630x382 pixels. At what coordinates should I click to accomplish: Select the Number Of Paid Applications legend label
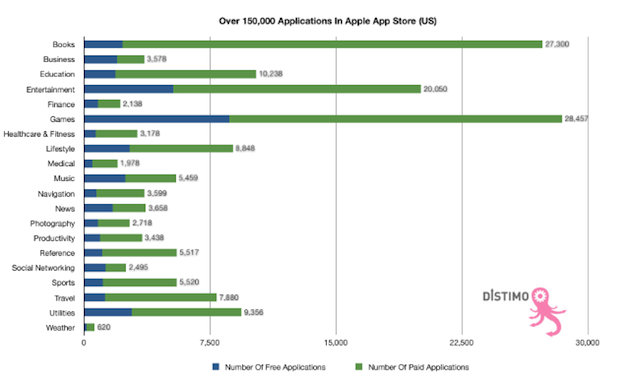pos(419,367)
